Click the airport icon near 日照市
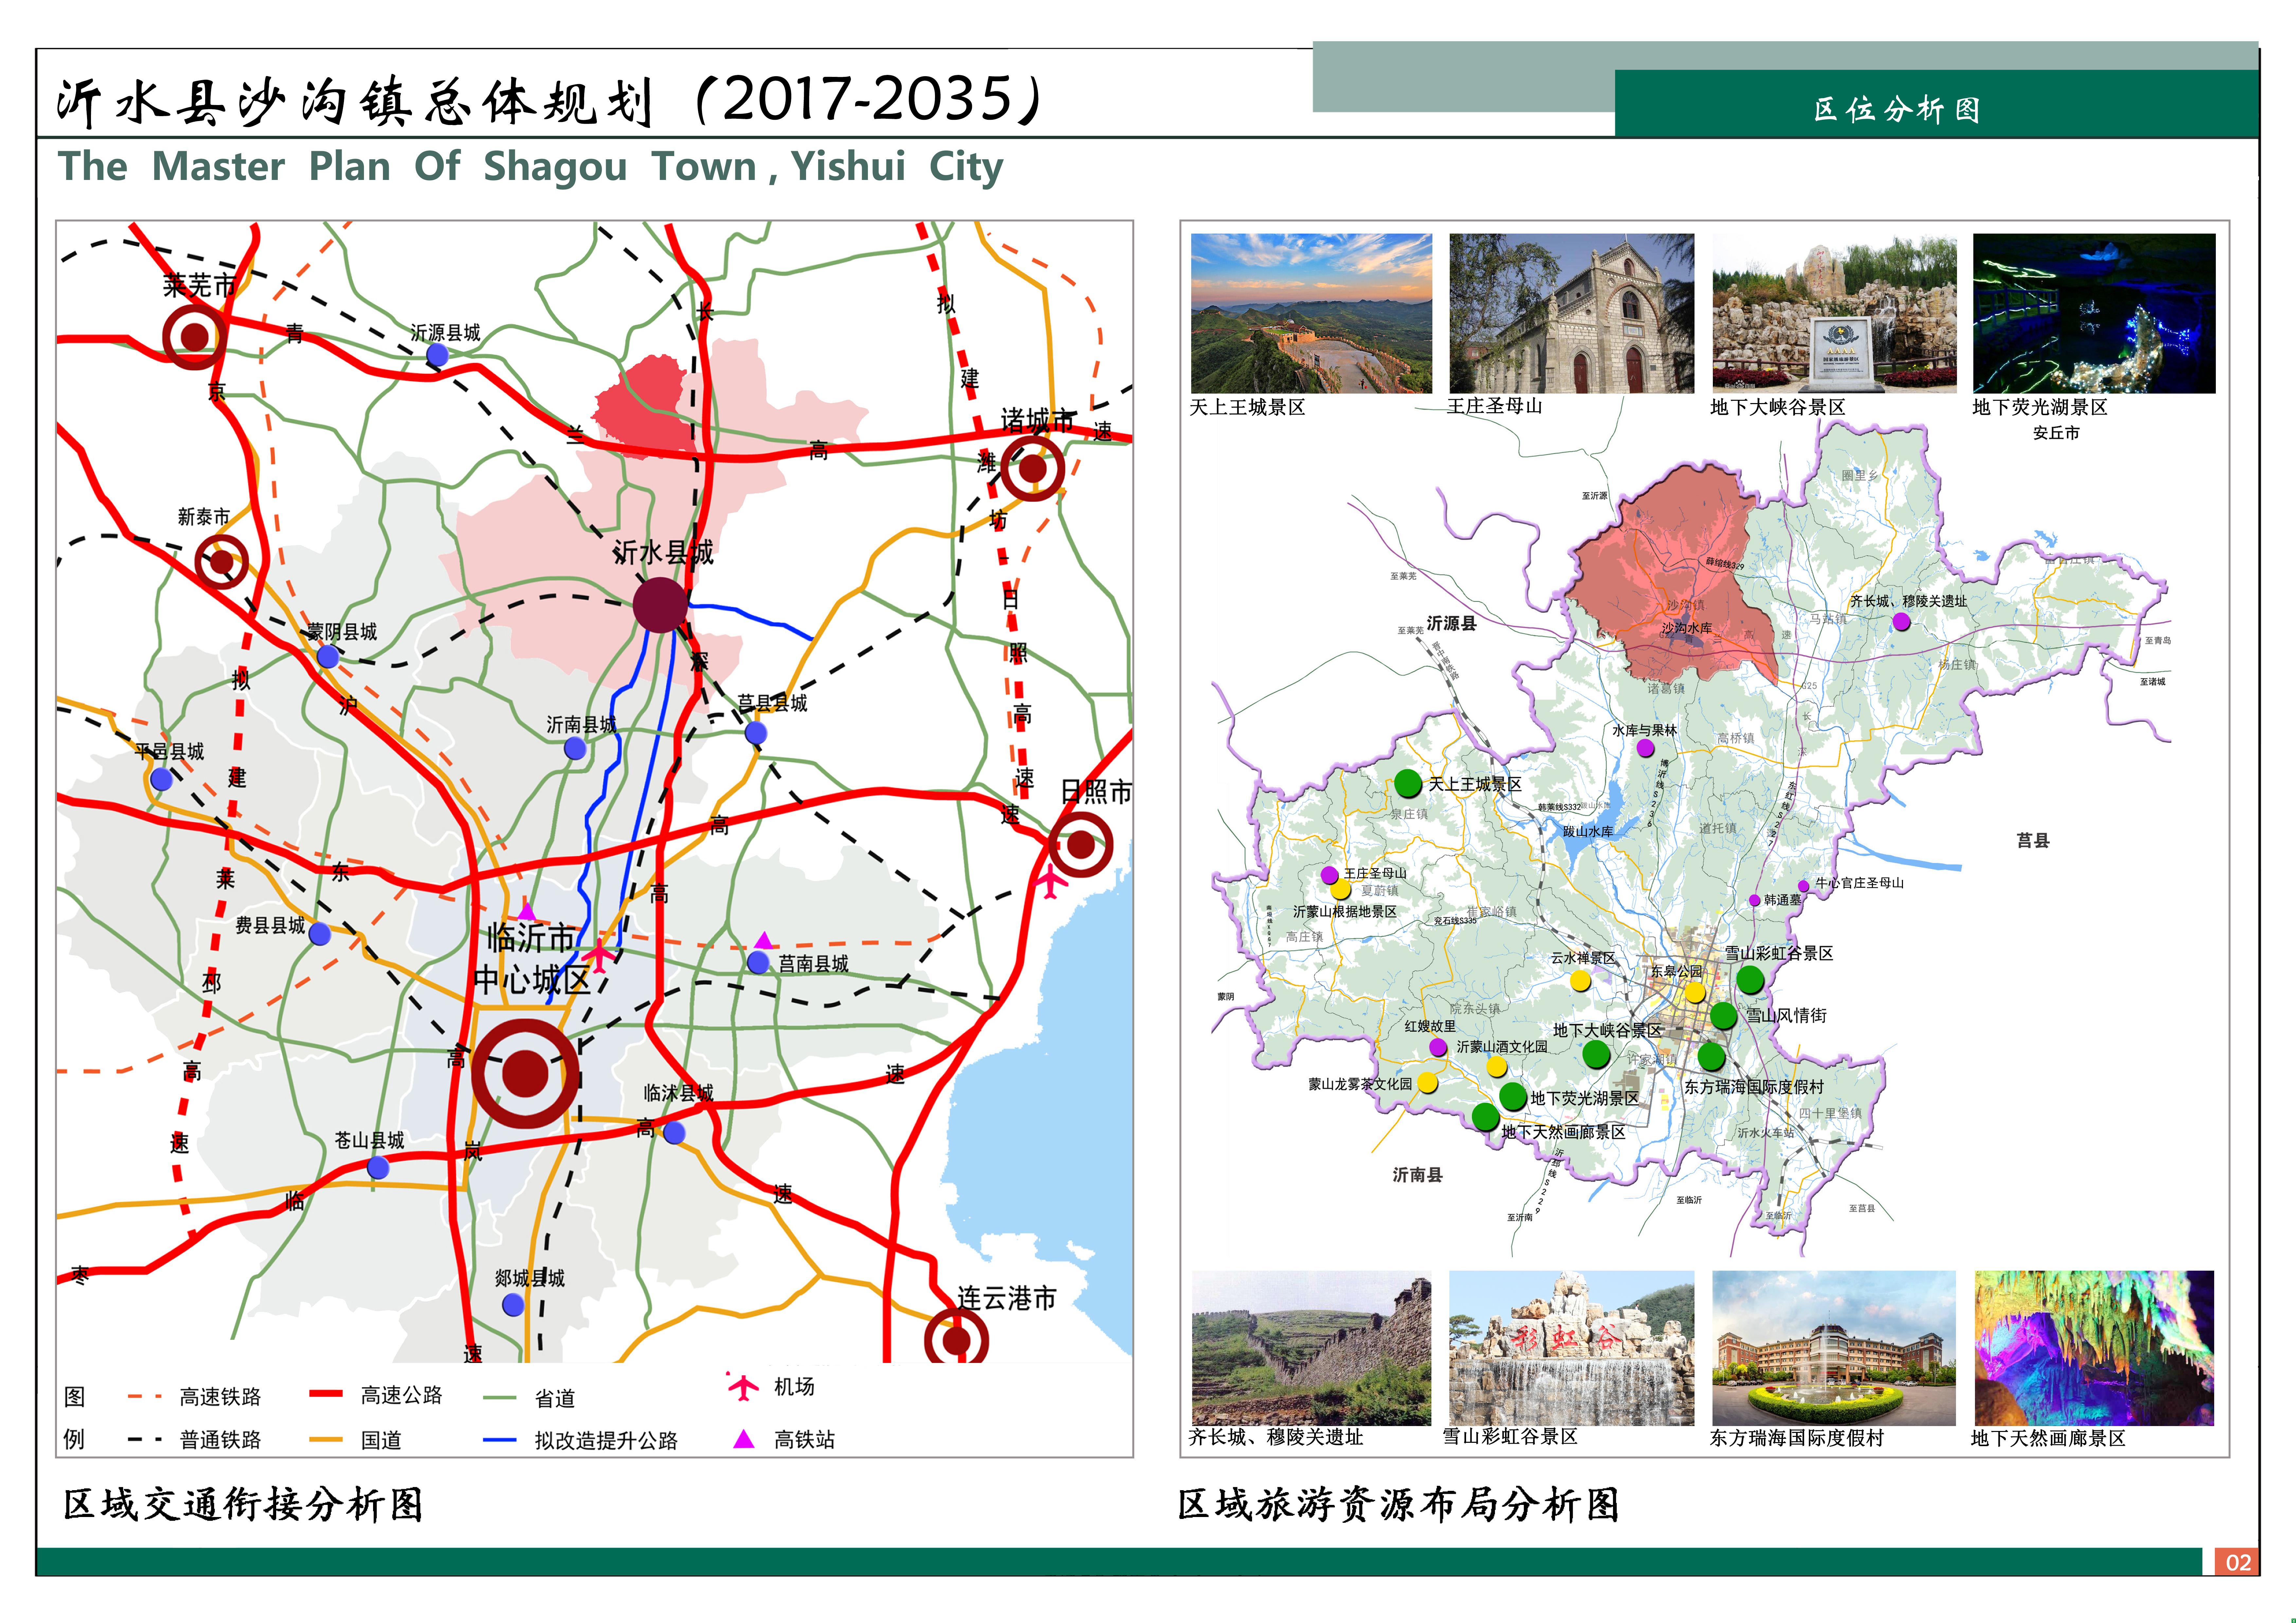The width and height of the screenshot is (2296, 1623). point(1050,883)
